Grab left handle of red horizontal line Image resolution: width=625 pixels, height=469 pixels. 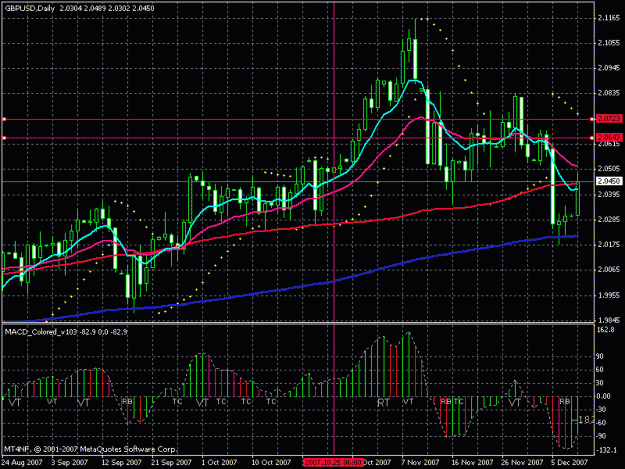tap(4, 119)
